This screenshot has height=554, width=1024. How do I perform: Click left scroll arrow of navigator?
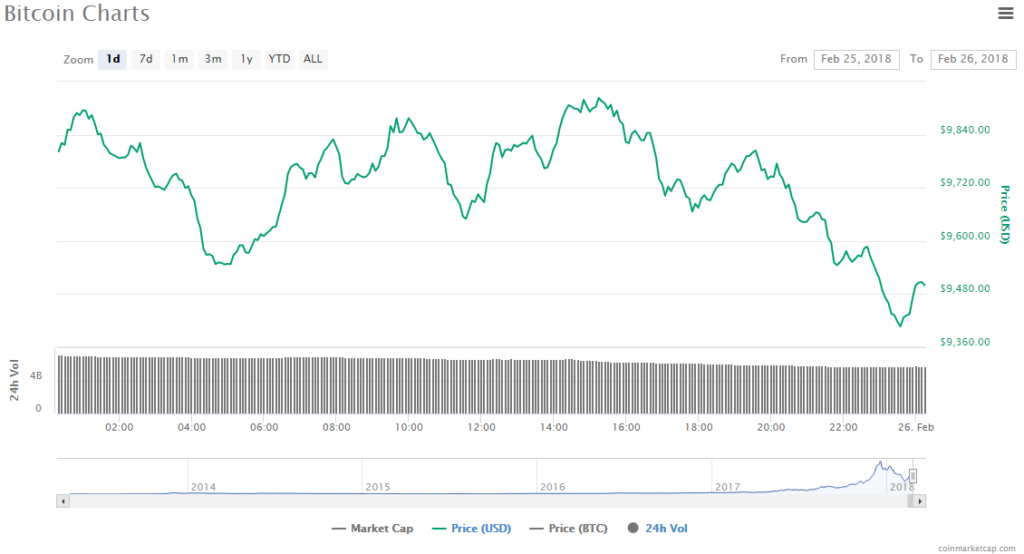[64, 499]
